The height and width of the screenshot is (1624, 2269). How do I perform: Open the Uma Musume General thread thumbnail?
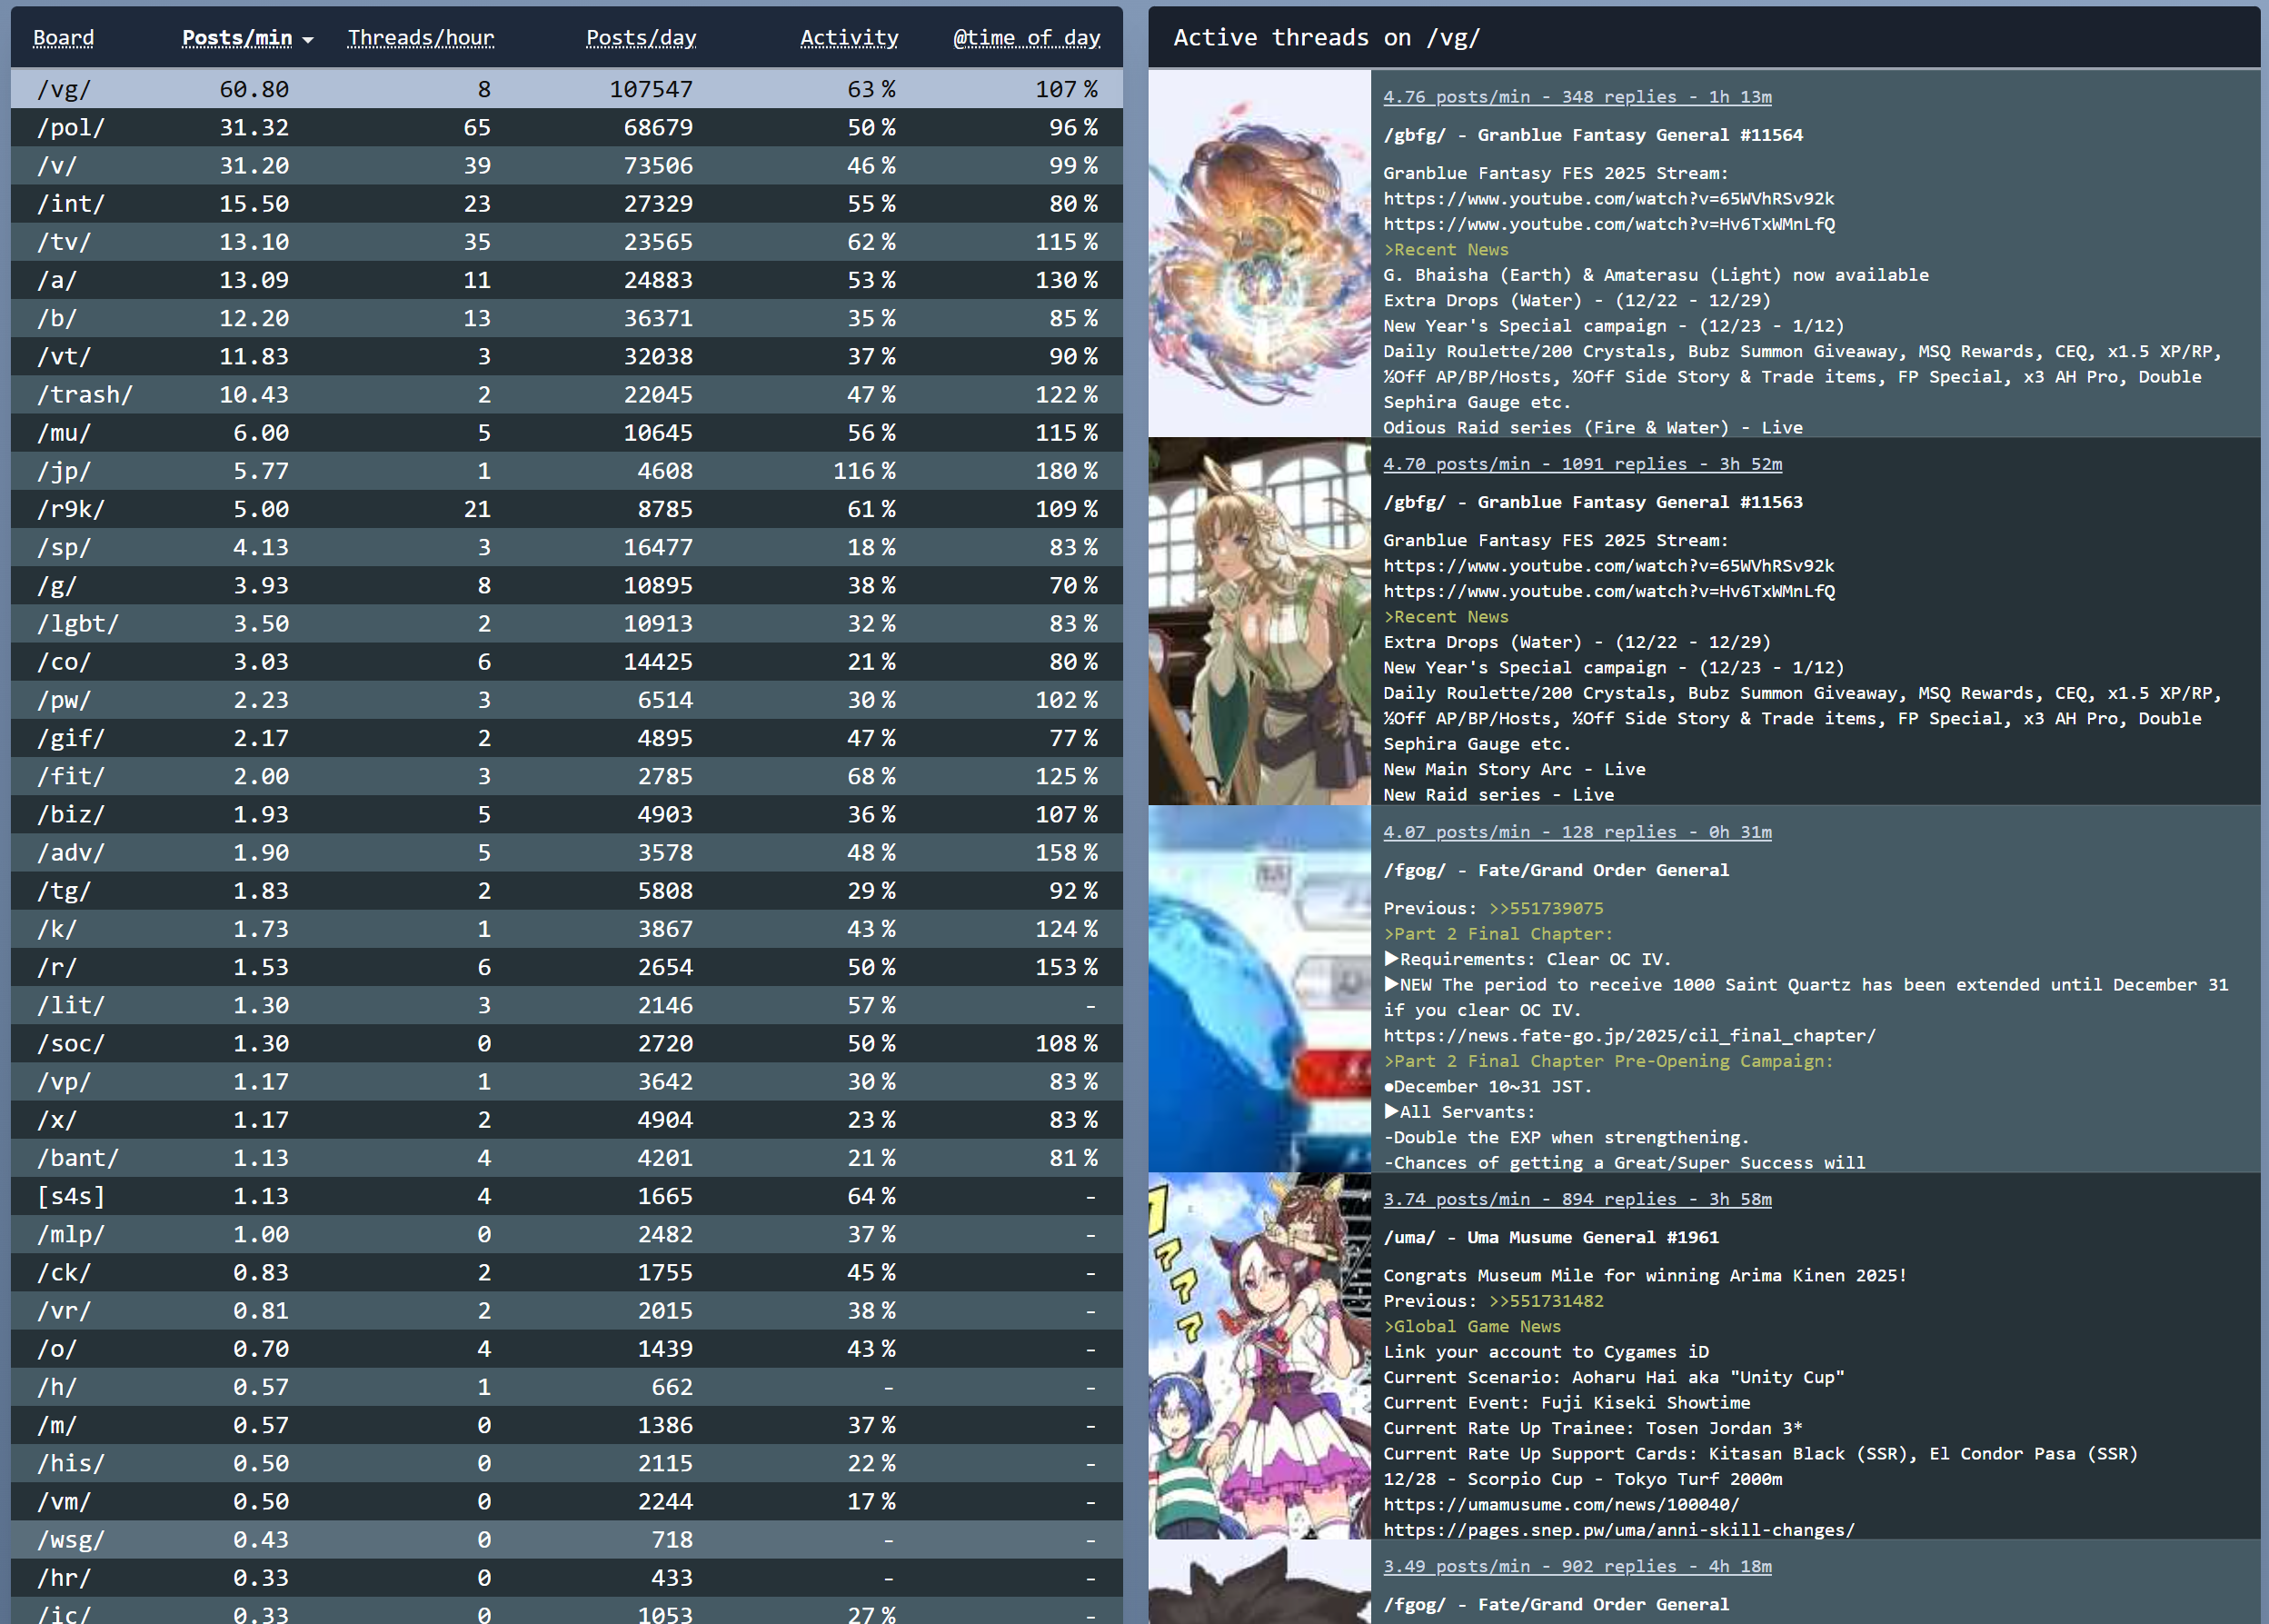point(1258,1355)
